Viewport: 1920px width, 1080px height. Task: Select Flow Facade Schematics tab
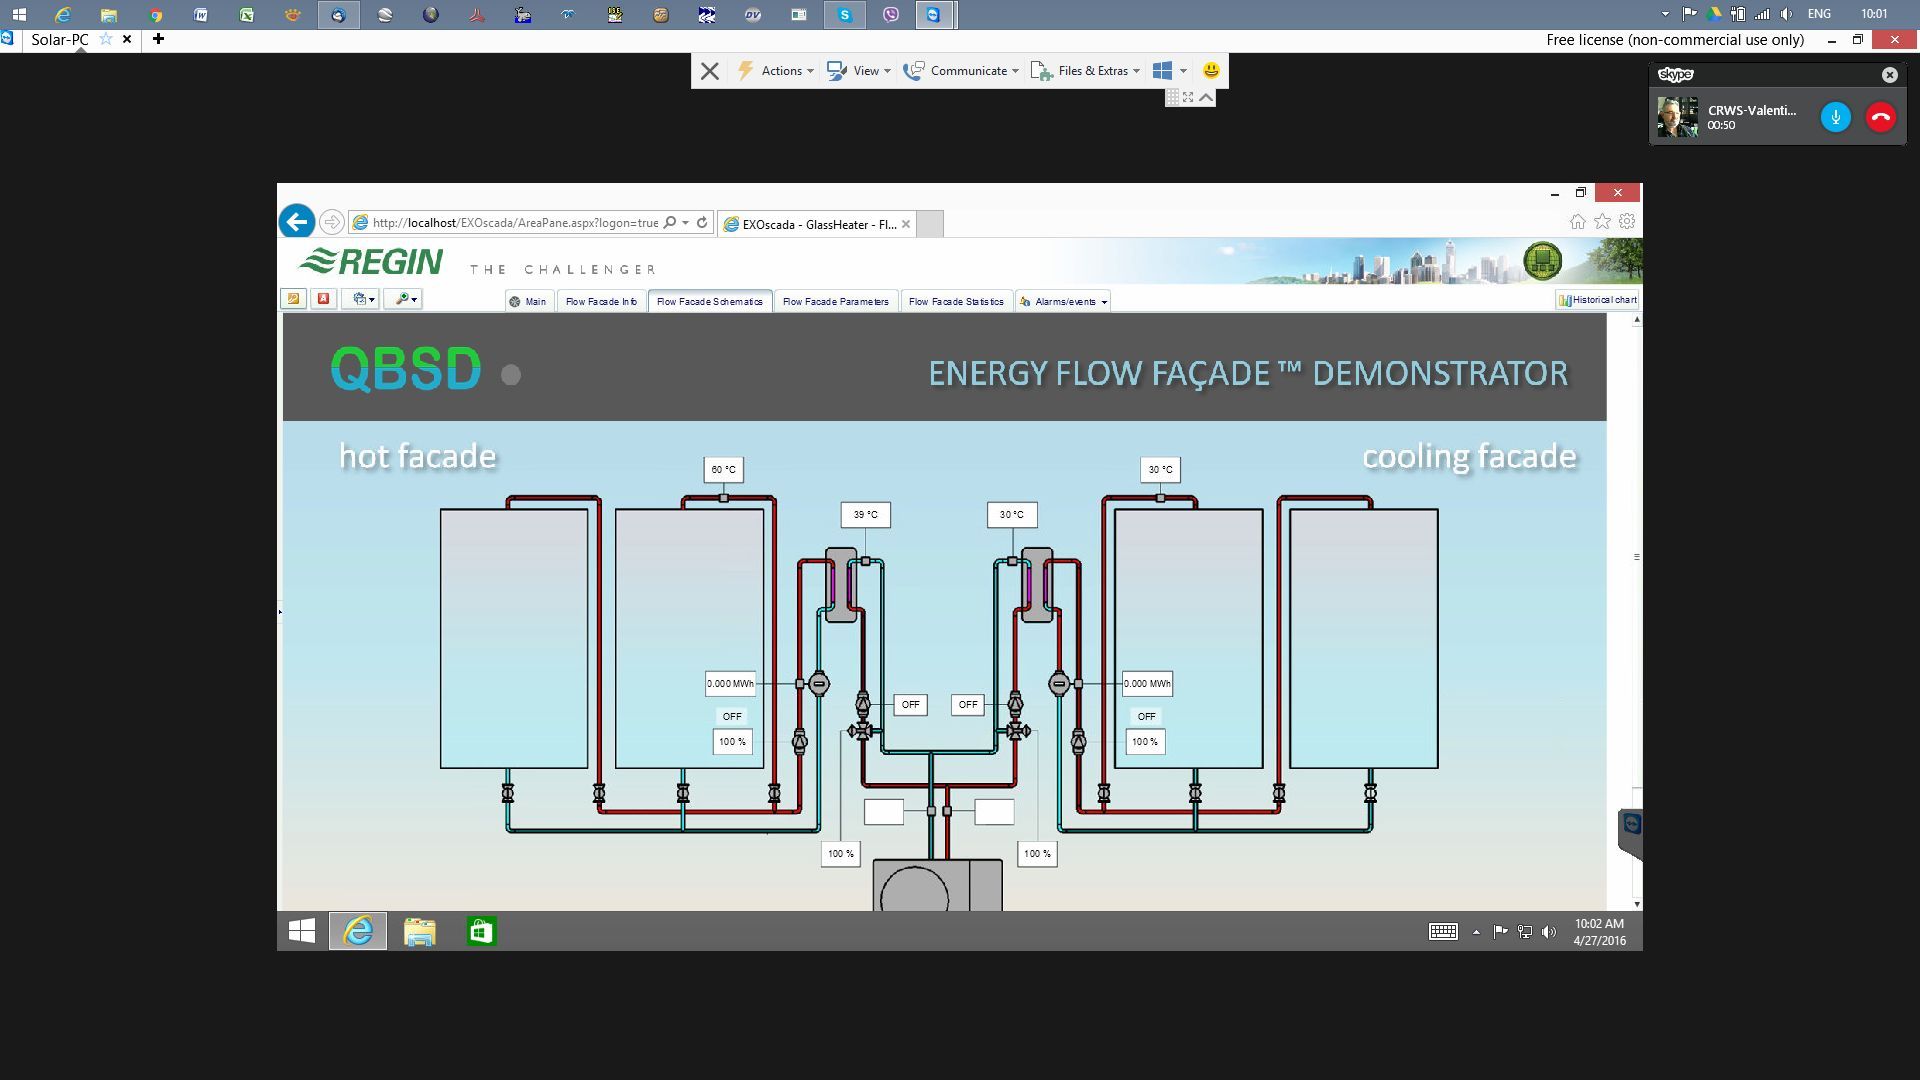(710, 301)
